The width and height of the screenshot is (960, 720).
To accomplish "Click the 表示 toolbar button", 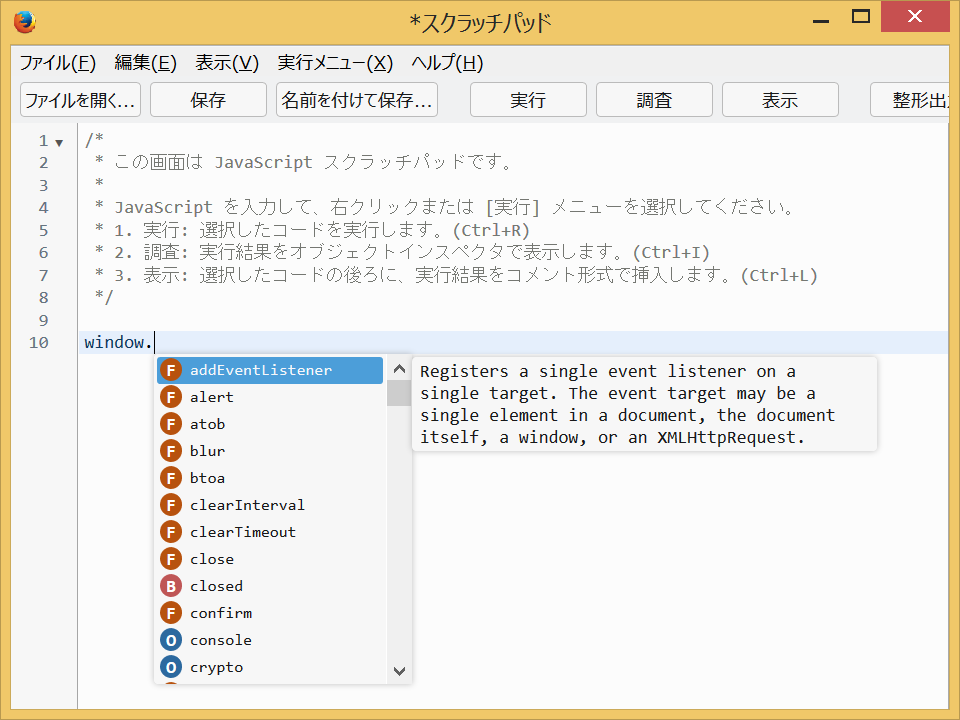I will click(x=780, y=100).
